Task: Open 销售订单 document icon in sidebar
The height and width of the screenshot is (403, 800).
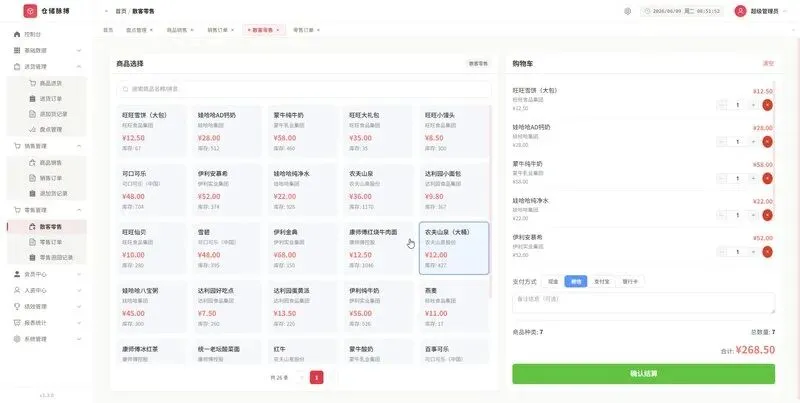Action: tap(32, 178)
